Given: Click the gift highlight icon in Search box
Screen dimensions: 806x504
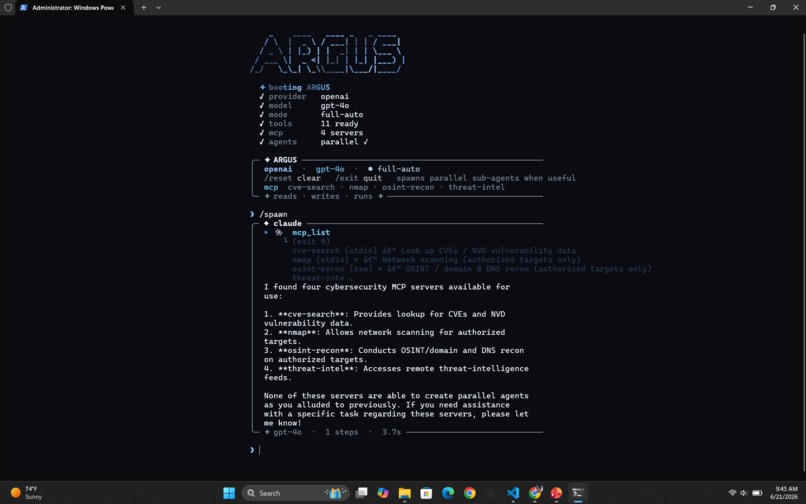Looking at the screenshot, I should 335,493.
